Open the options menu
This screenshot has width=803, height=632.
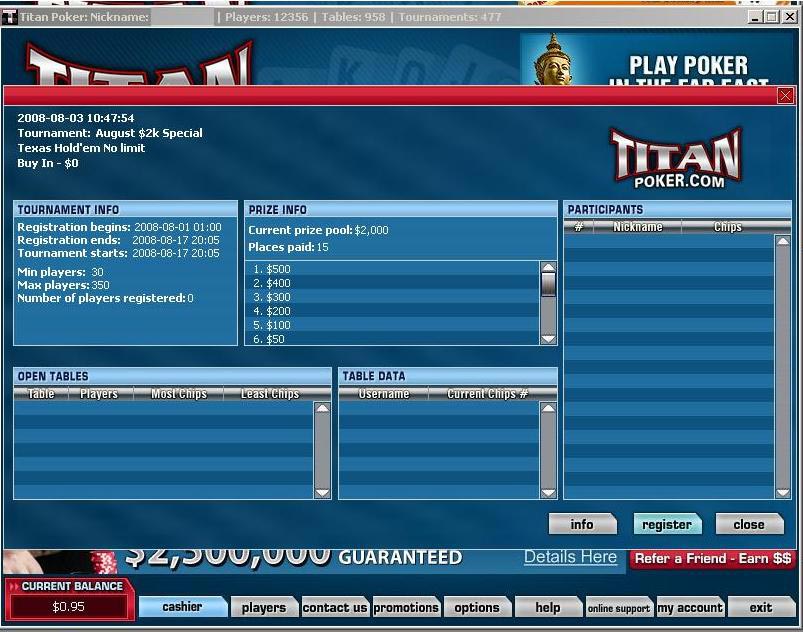point(477,607)
